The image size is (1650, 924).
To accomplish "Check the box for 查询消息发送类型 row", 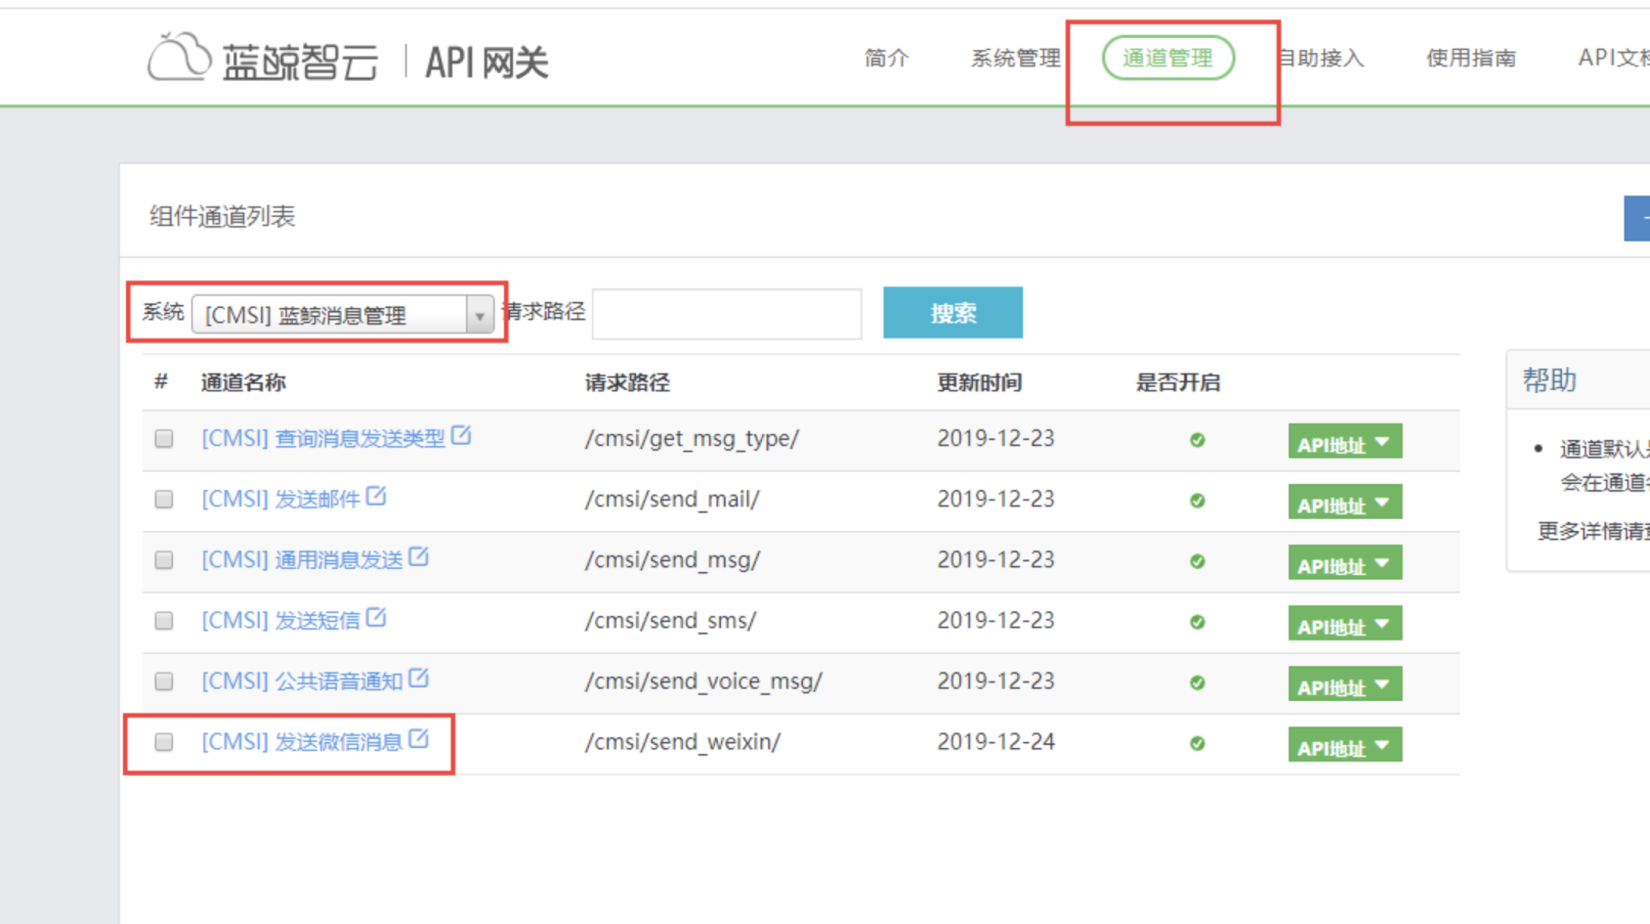I will 164,439.
